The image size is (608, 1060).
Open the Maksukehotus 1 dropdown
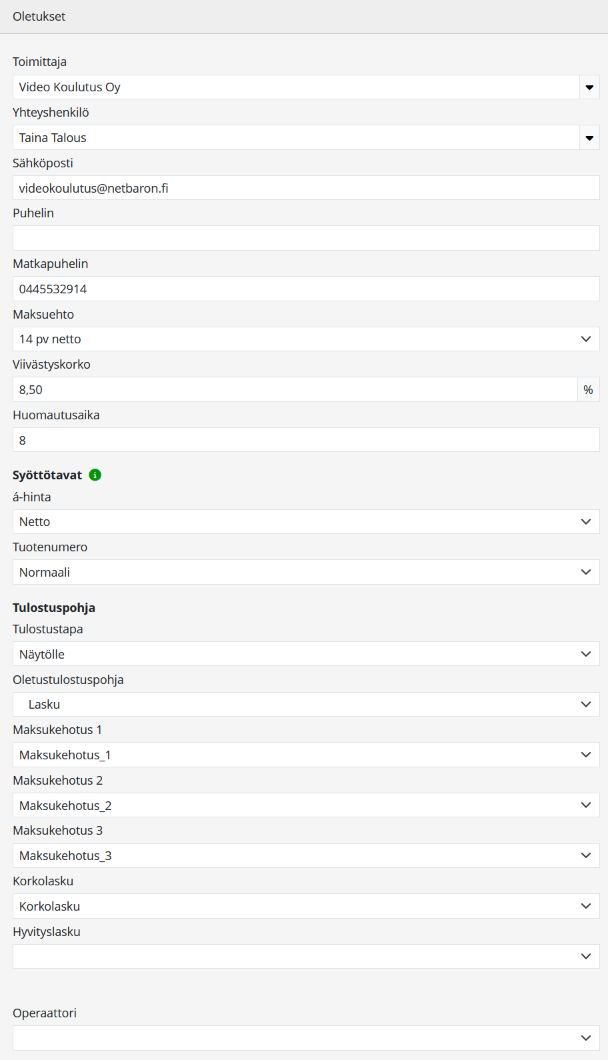pos(305,755)
